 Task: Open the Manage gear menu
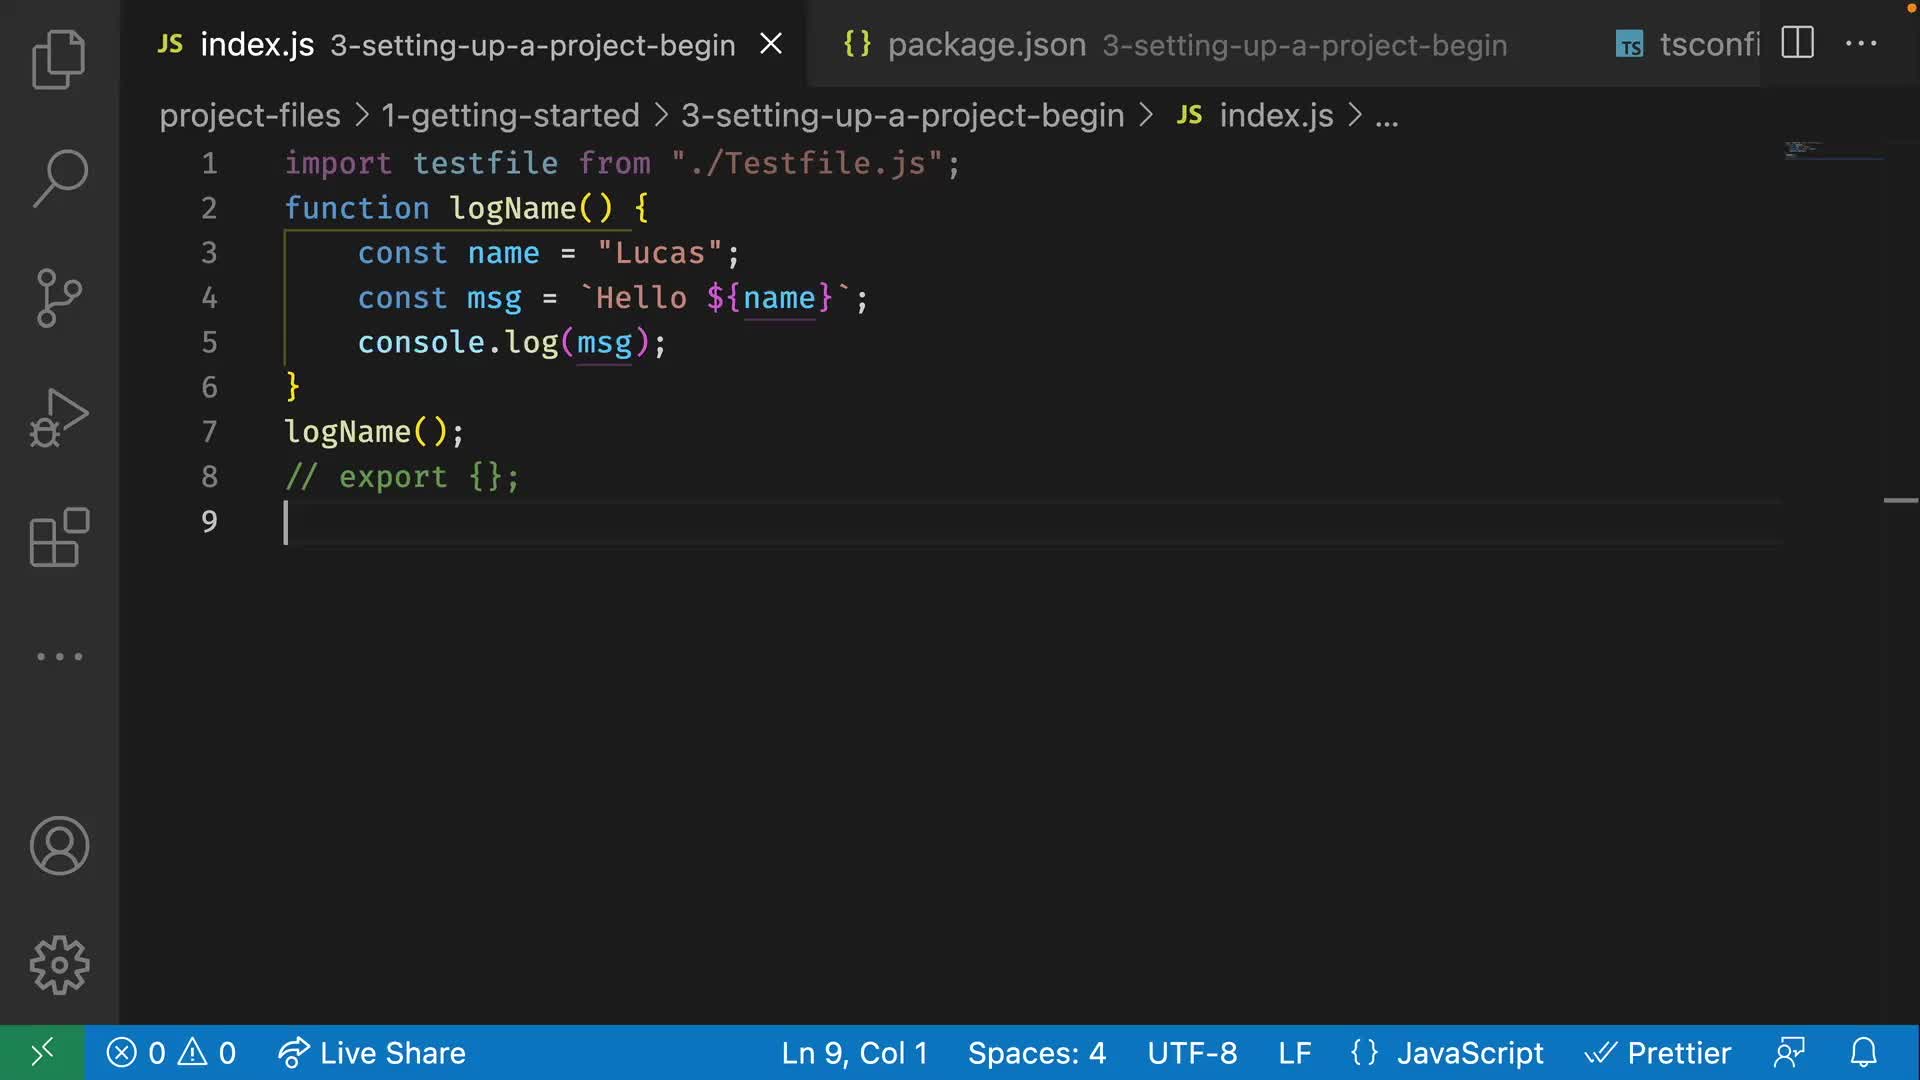tap(59, 965)
